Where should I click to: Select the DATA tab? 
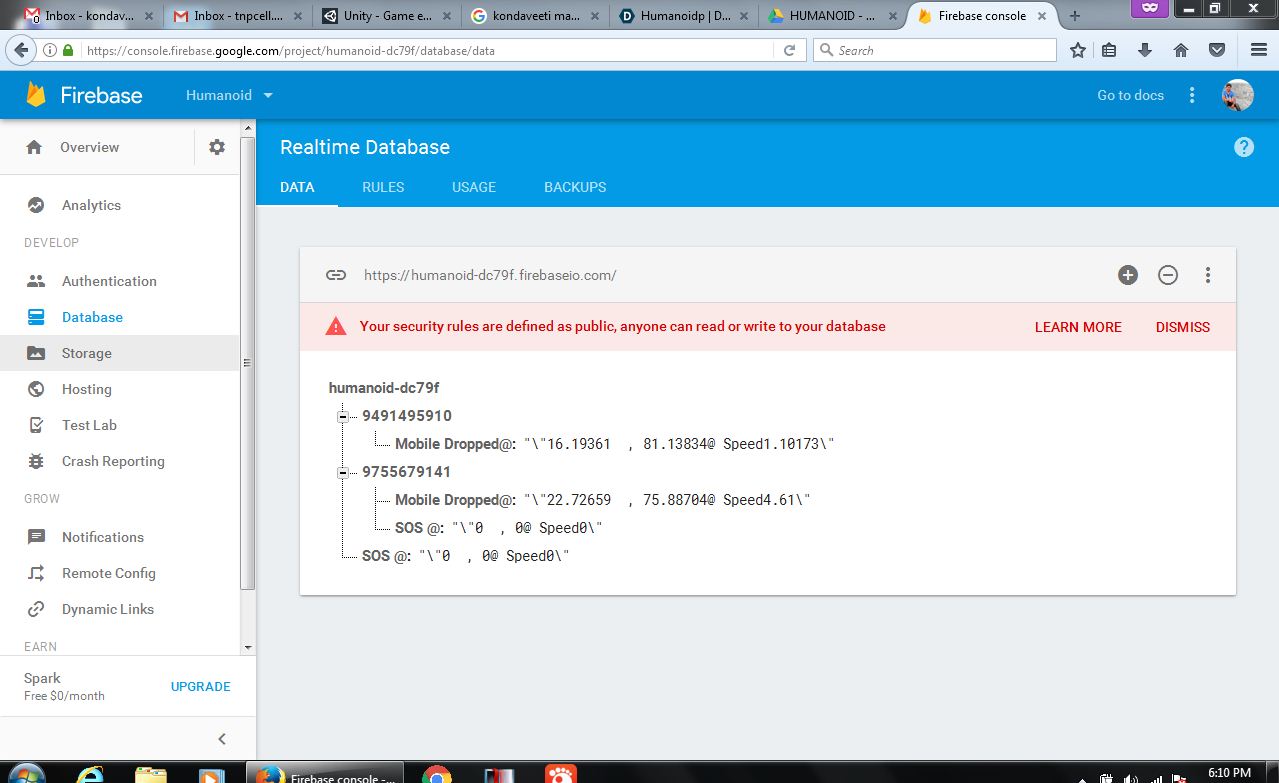coord(297,187)
